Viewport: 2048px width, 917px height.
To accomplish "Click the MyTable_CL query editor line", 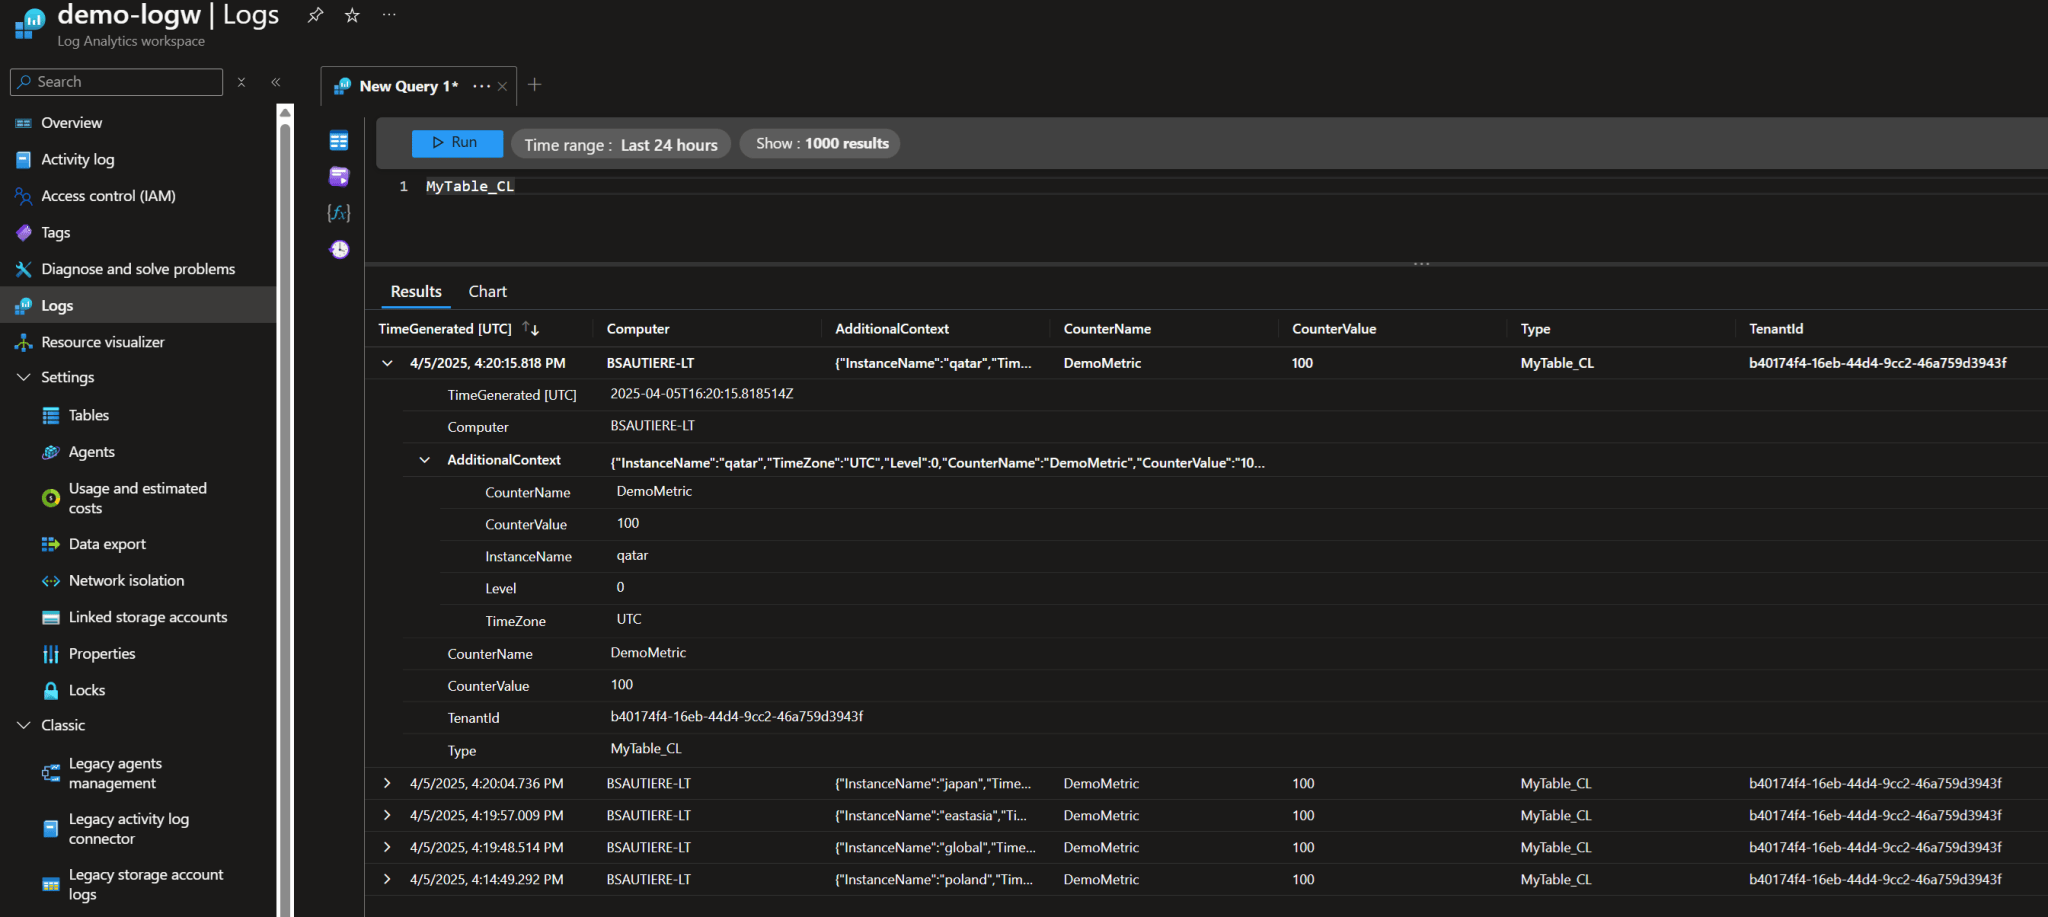I will pyautogui.click(x=470, y=186).
